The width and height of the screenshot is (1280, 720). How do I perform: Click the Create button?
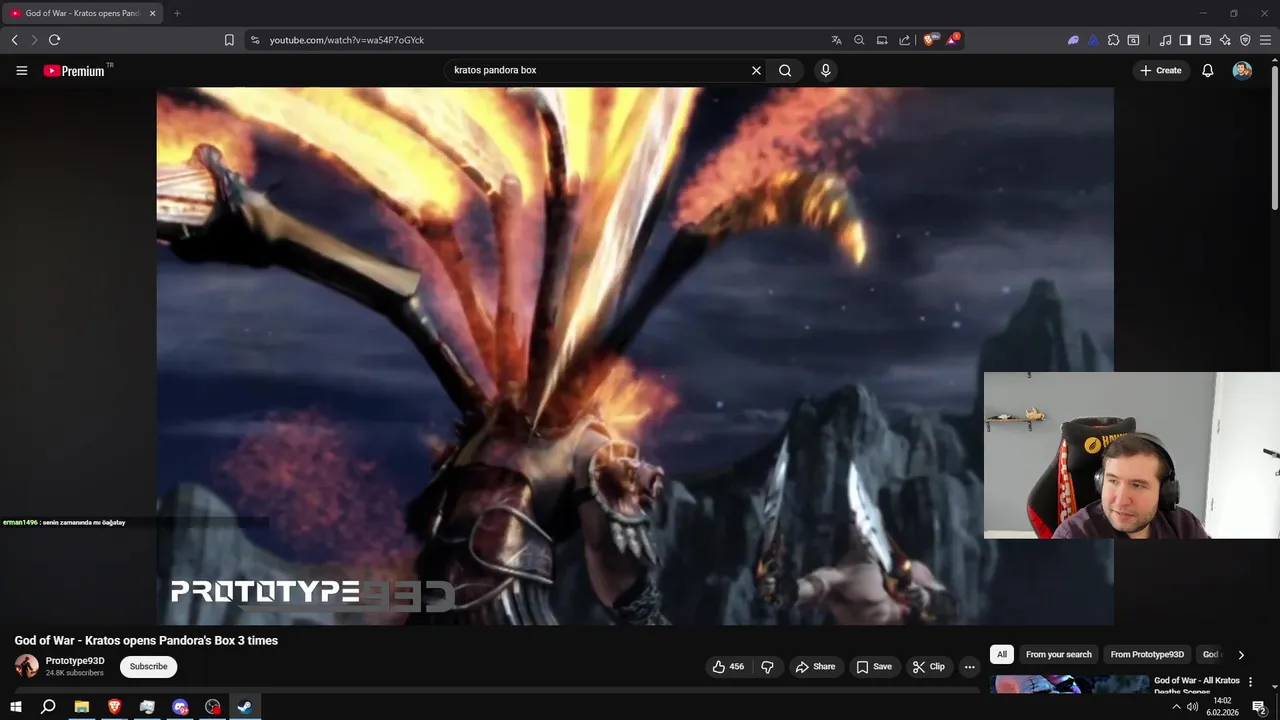(x=1161, y=71)
